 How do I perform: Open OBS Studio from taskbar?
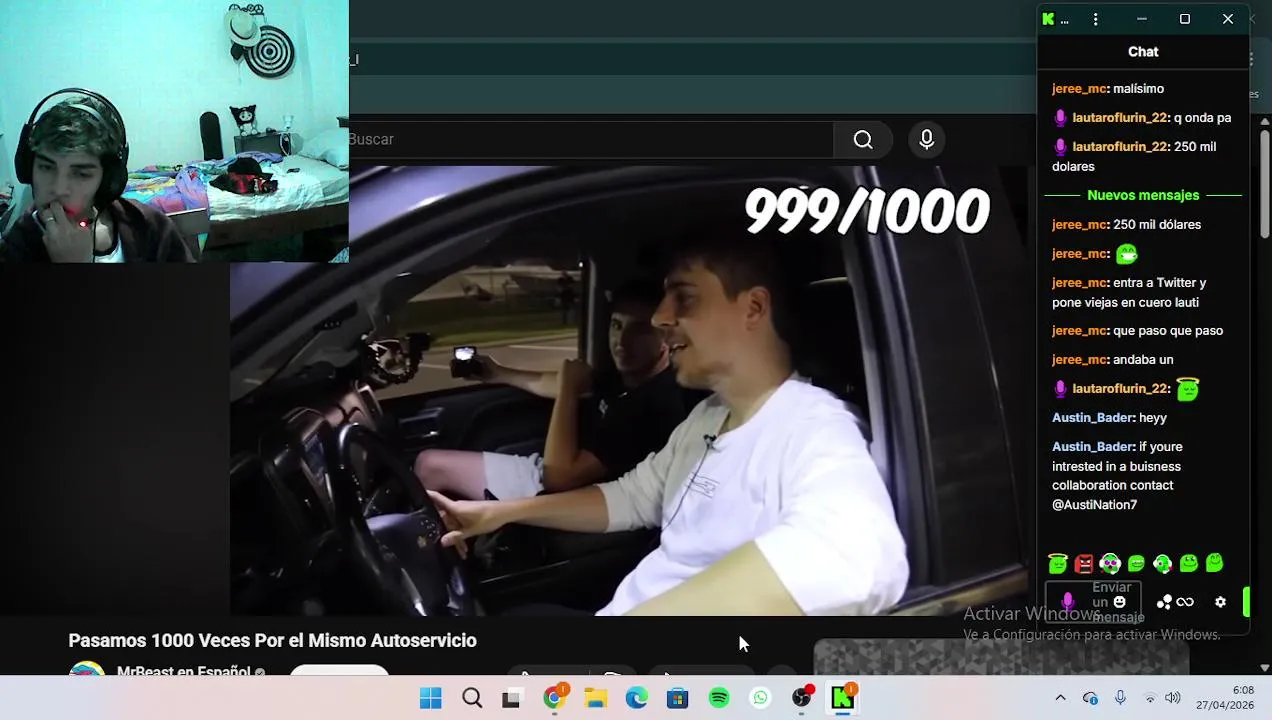[802, 698]
